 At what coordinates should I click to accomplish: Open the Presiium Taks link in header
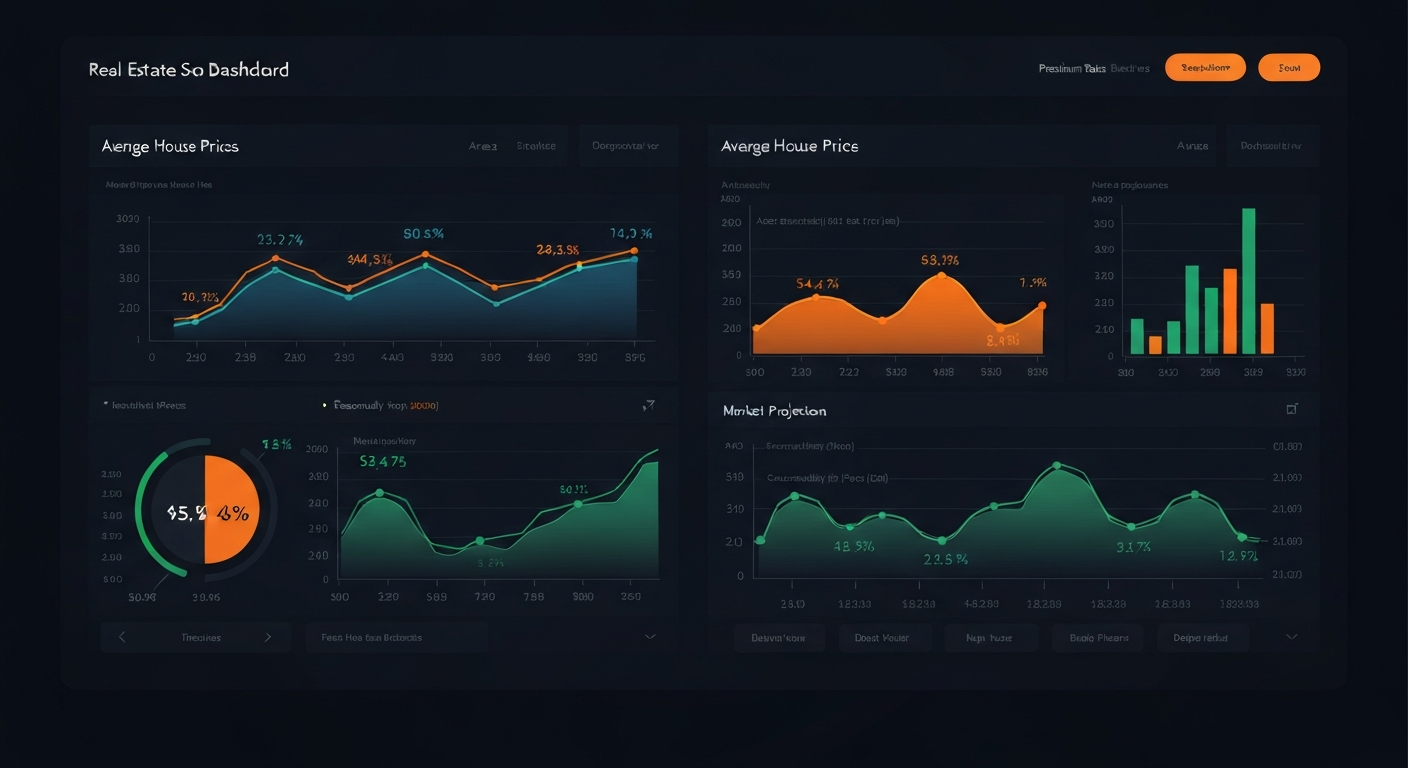point(1072,69)
